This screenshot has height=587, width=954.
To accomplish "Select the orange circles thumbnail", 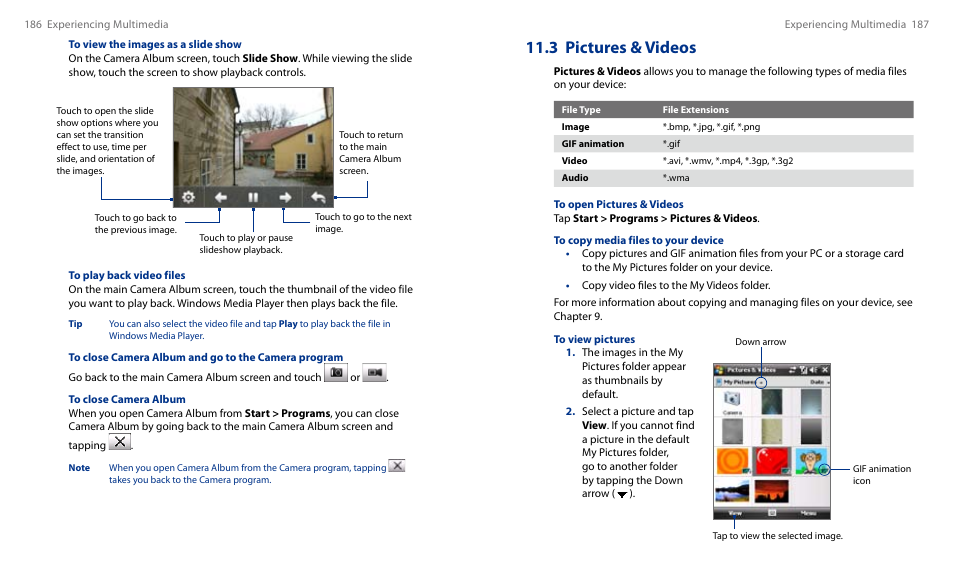I will point(733,461).
